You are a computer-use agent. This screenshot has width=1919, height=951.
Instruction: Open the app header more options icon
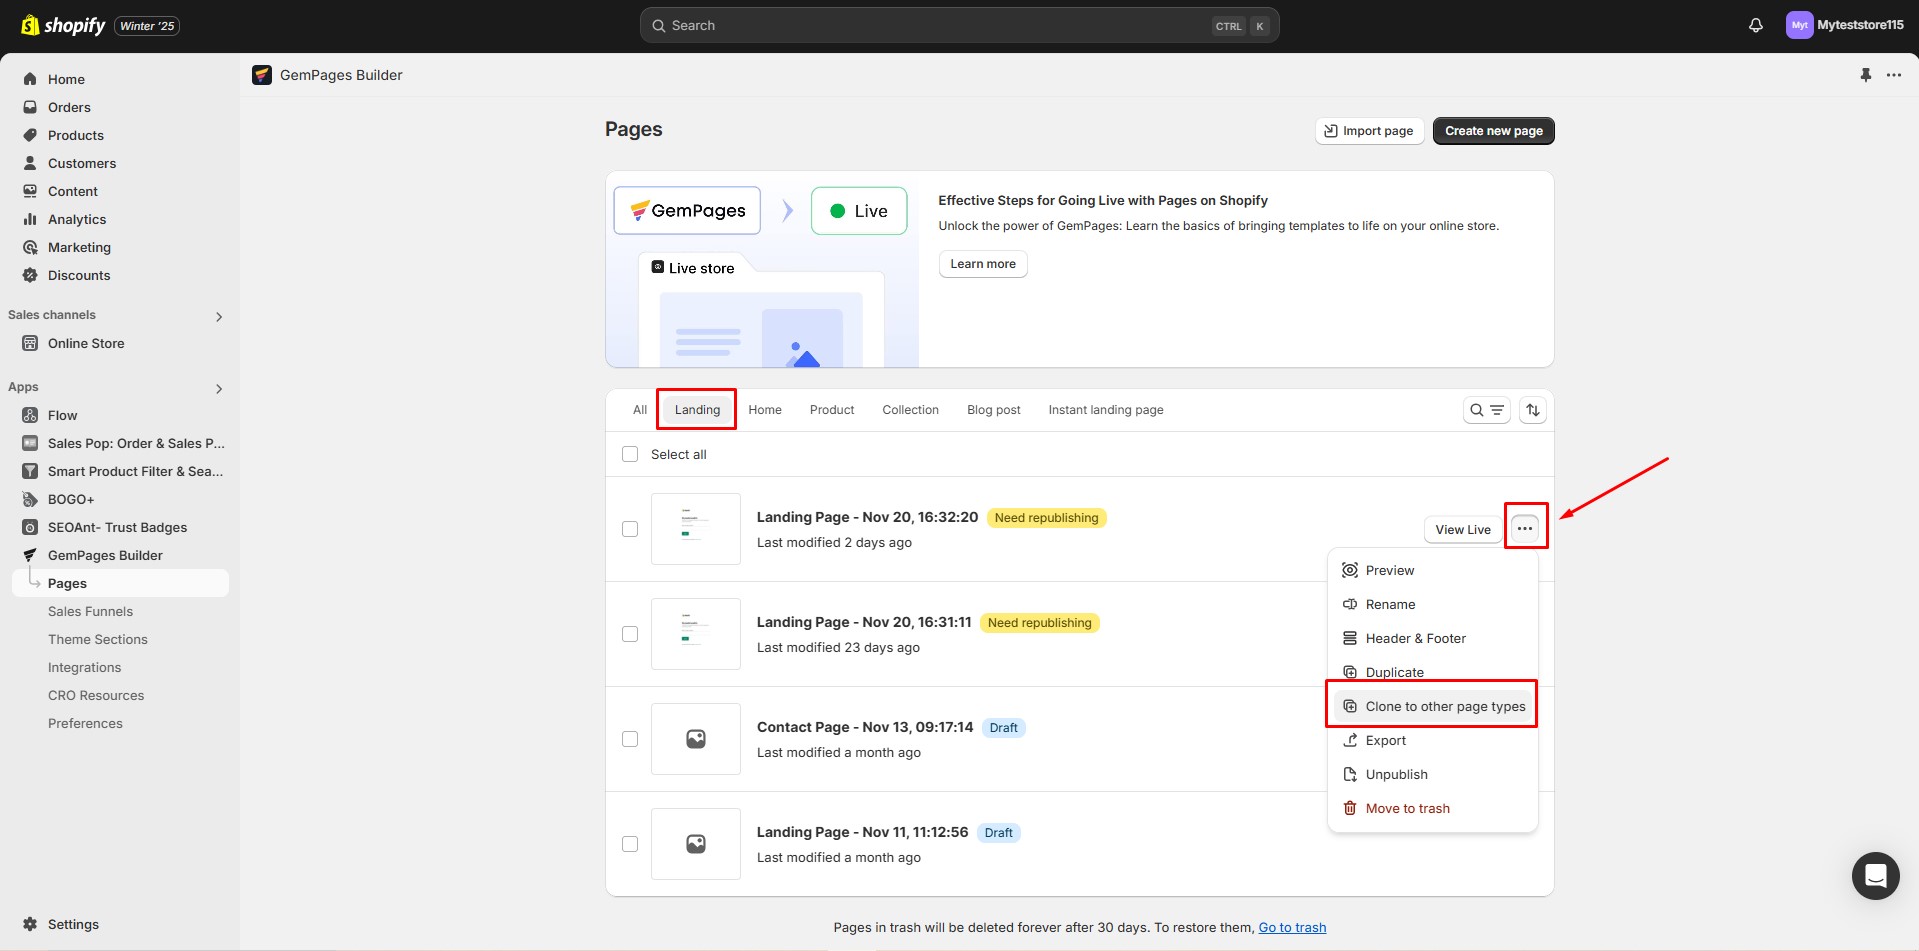(1894, 75)
